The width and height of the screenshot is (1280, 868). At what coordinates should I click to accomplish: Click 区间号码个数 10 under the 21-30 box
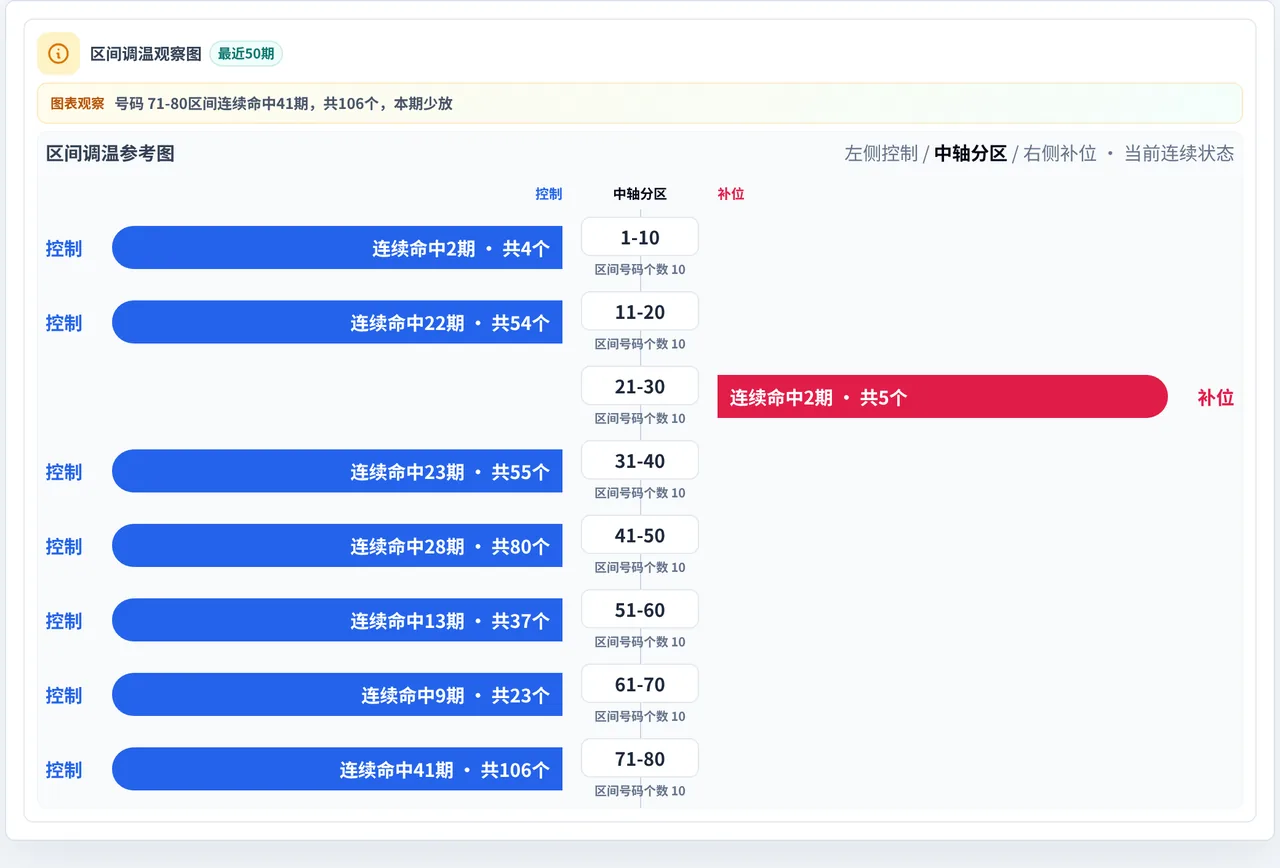[640, 418]
